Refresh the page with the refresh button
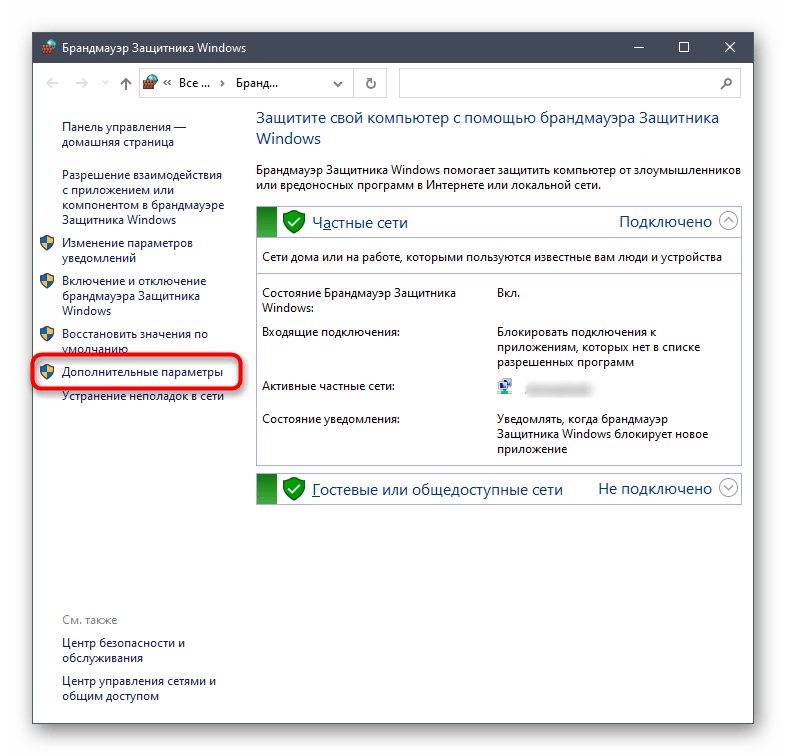Viewport: 786px width, 756px height. [370, 83]
